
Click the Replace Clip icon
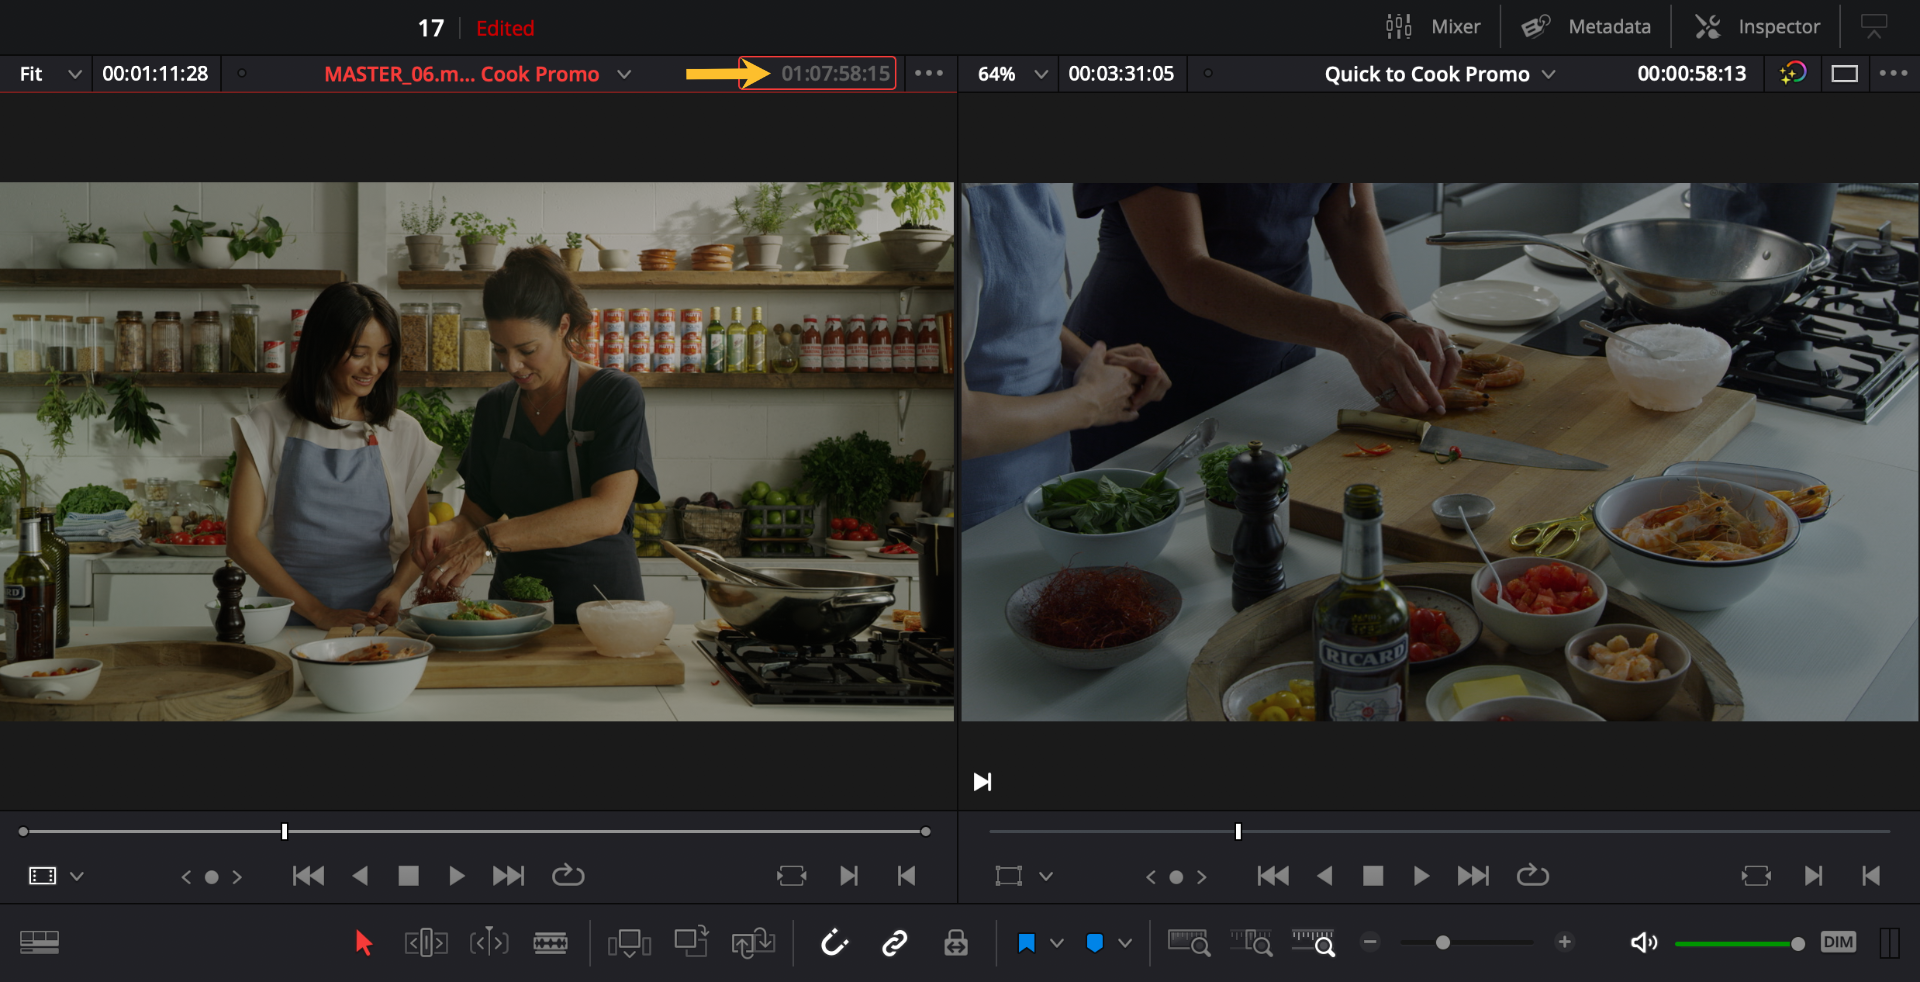coord(753,942)
